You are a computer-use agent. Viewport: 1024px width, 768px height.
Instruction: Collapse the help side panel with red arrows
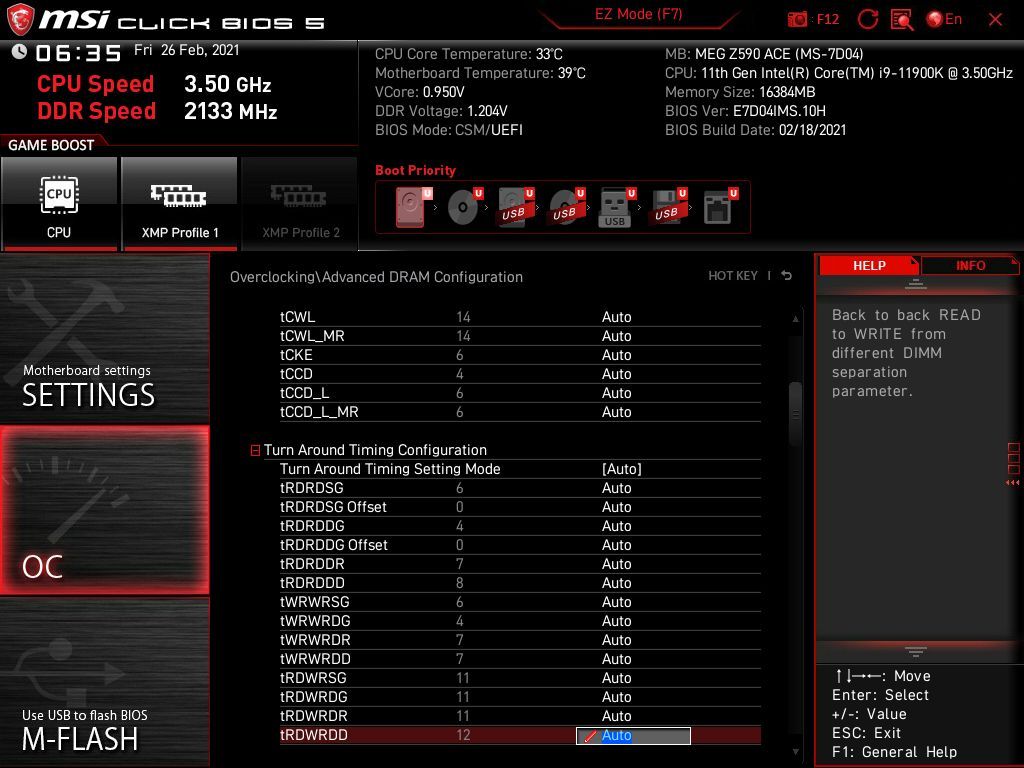coord(1013,483)
